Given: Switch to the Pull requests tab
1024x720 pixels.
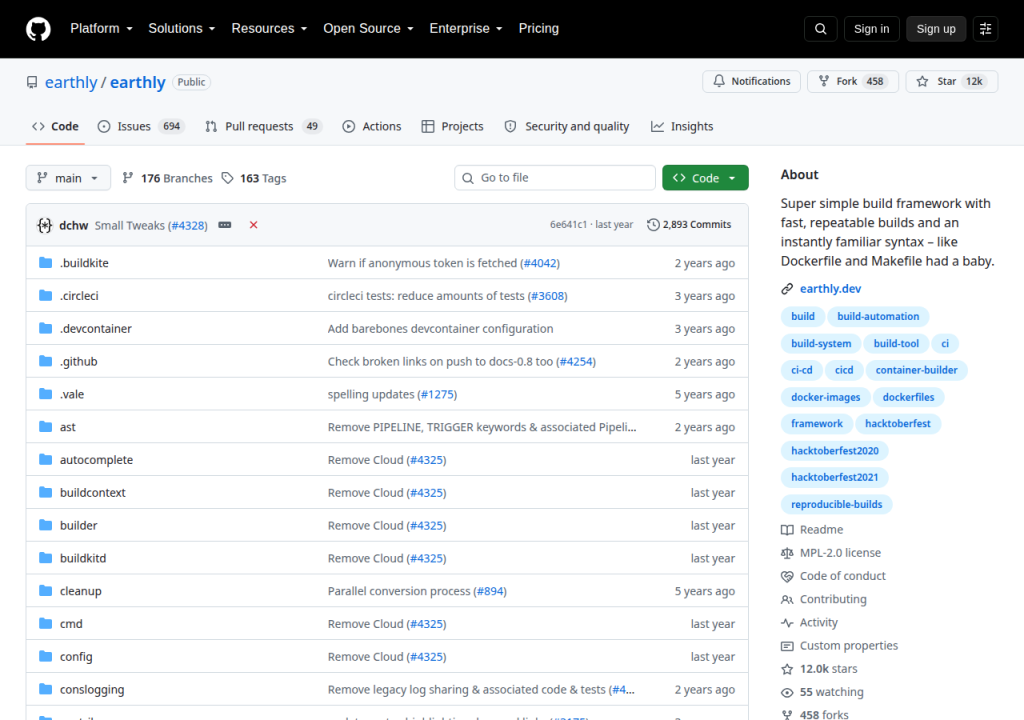Looking at the screenshot, I should click(x=264, y=127).
